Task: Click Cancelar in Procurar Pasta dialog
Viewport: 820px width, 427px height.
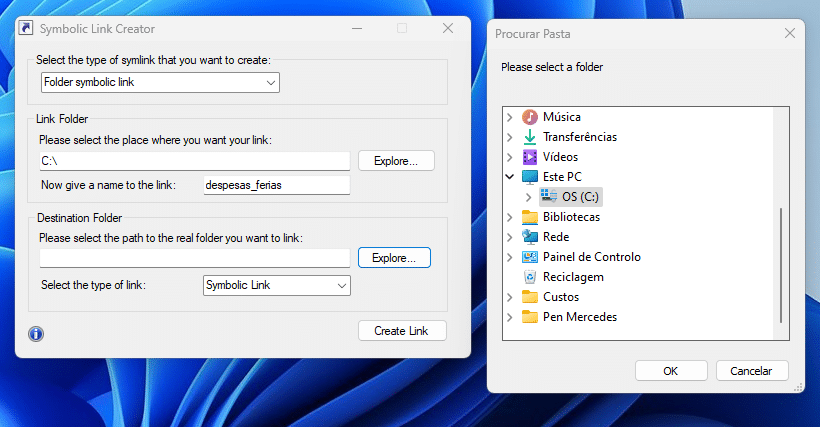Action: click(x=751, y=371)
